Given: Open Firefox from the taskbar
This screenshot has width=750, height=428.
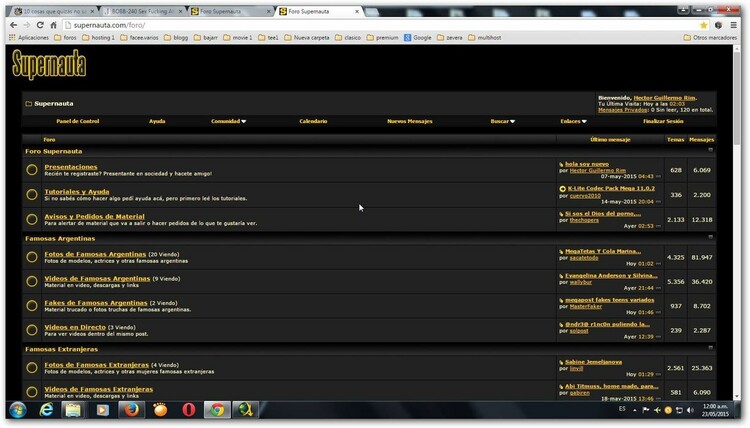Looking at the screenshot, I should point(132,410).
